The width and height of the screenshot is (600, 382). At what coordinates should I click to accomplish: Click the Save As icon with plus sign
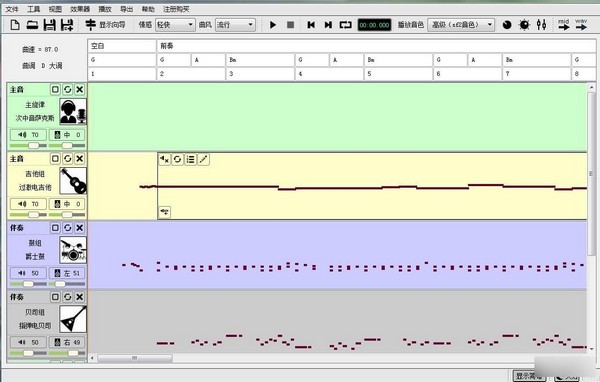tap(67, 25)
